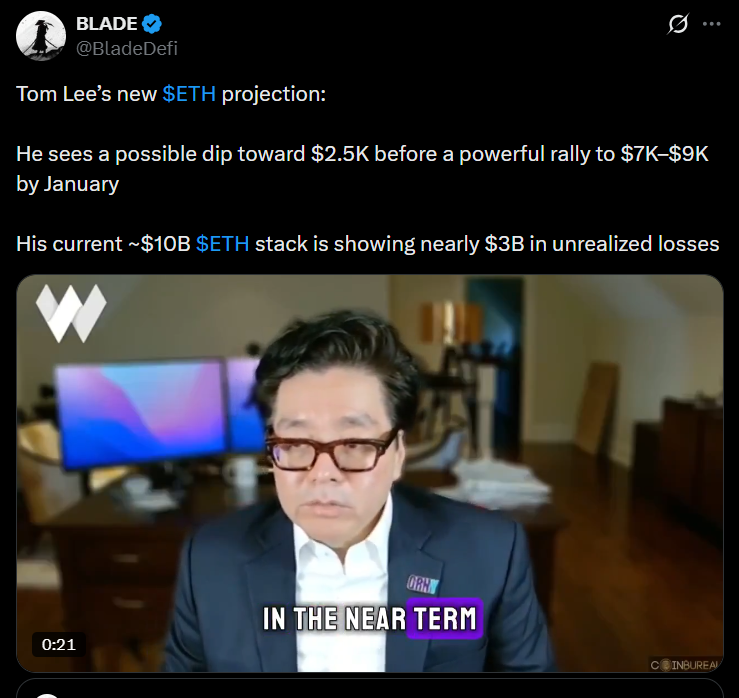Click the partially visible avatar in quoted post
739x698 pixels.
coord(47,695)
